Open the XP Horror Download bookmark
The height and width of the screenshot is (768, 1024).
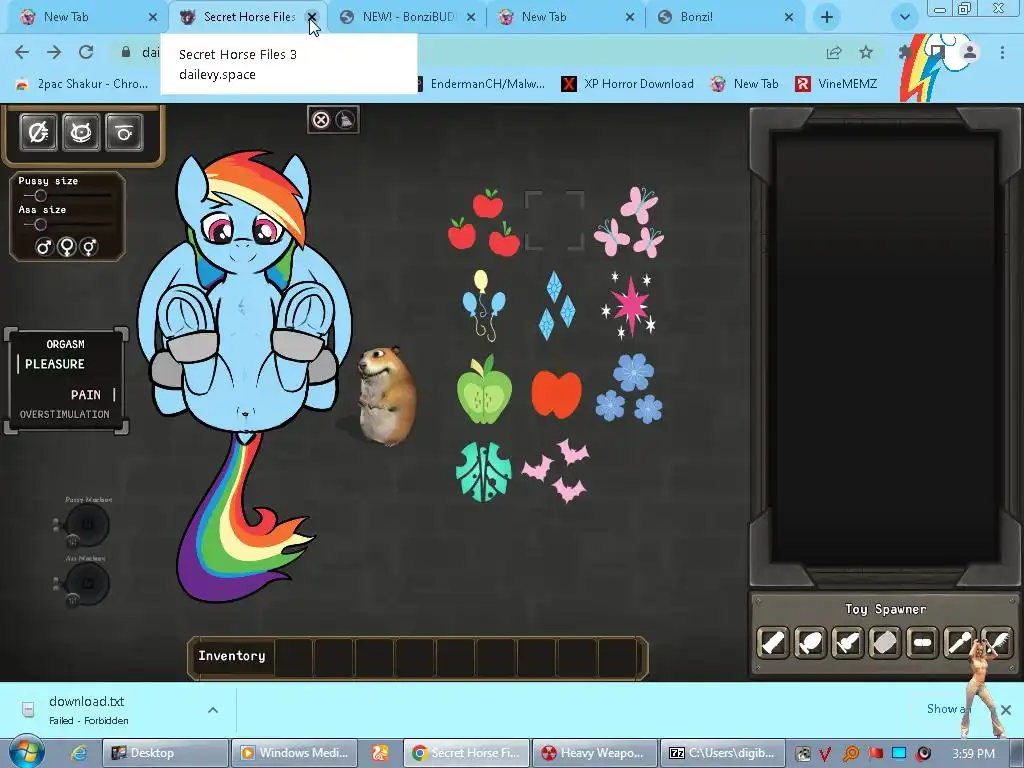pyautogui.click(x=628, y=84)
